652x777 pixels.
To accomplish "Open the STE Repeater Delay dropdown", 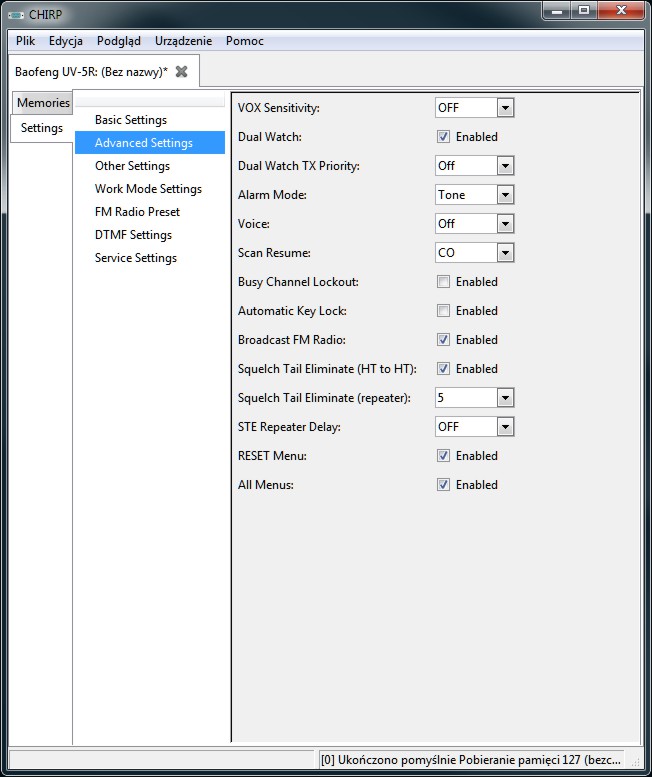I will (505, 427).
